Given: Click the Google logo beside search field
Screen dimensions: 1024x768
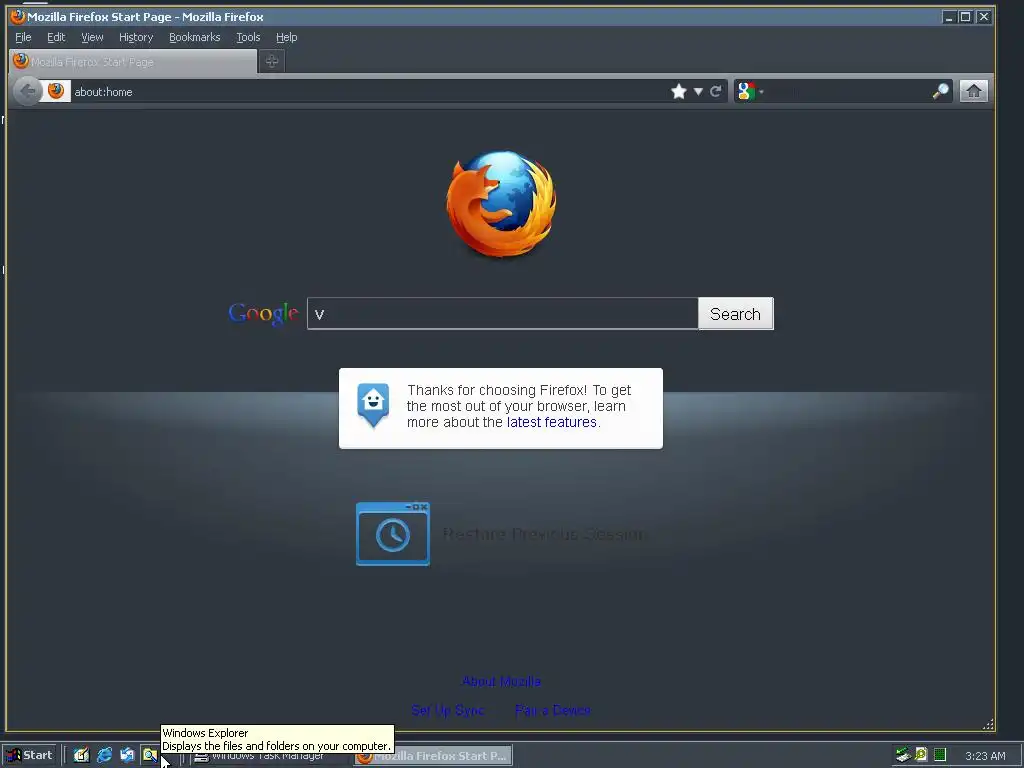Looking at the screenshot, I should click(x=263, y=314).
